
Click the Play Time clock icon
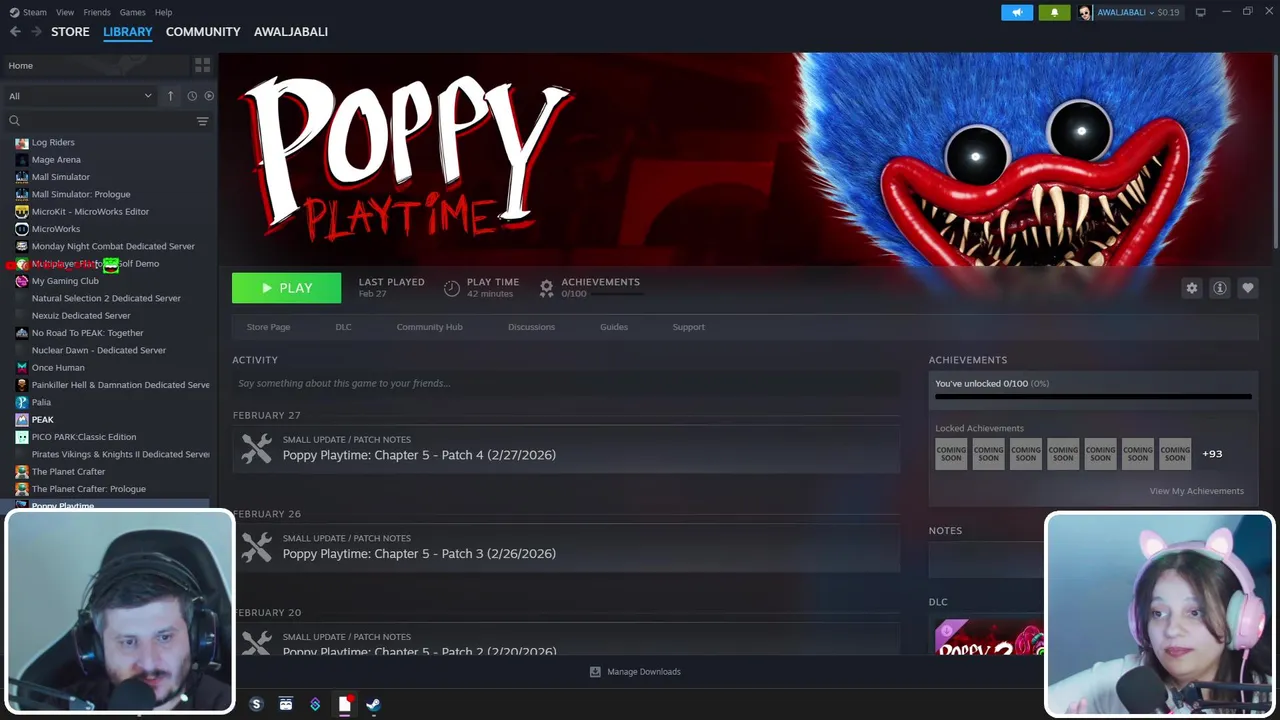[452, 288]
